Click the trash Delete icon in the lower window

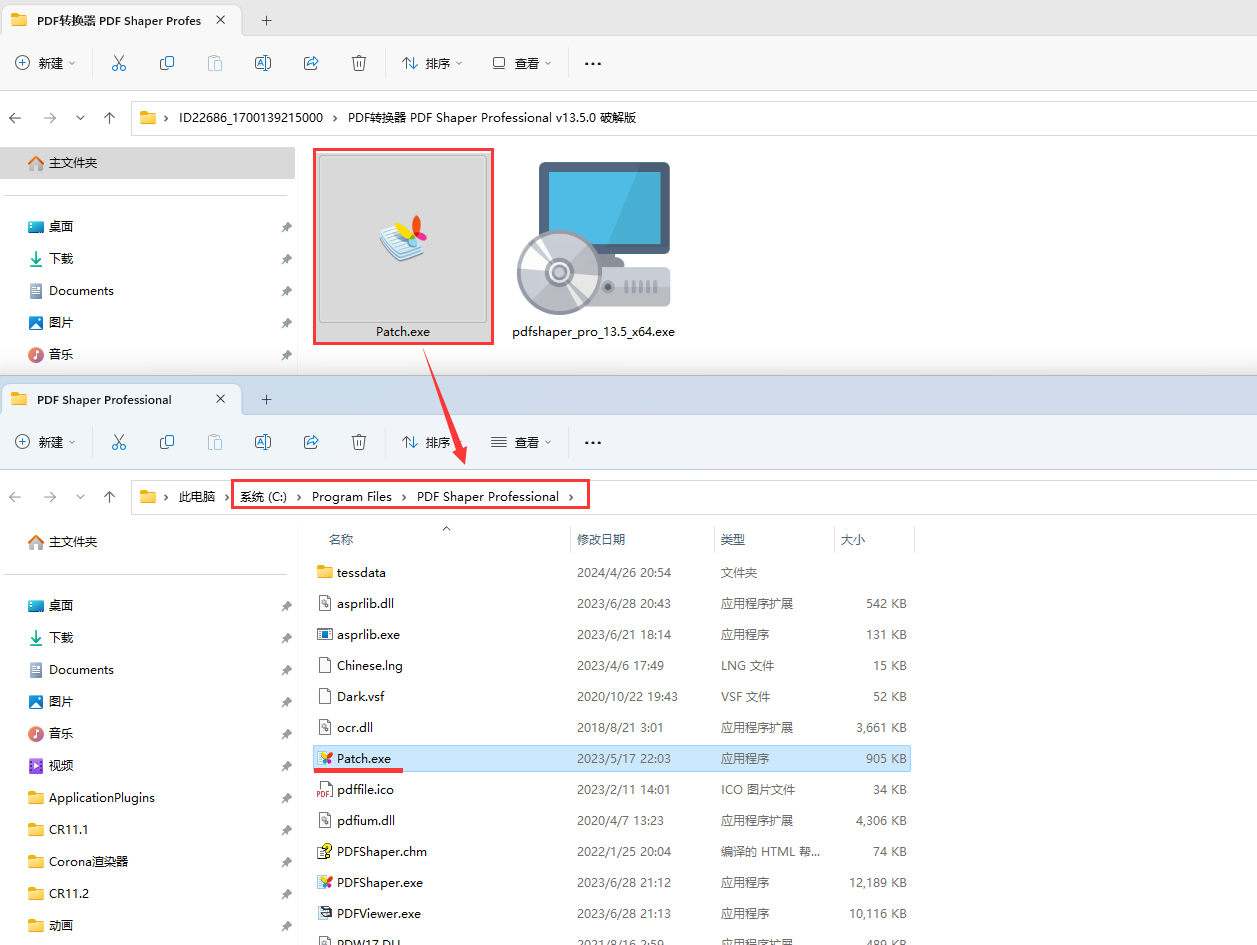click(359, 442)
